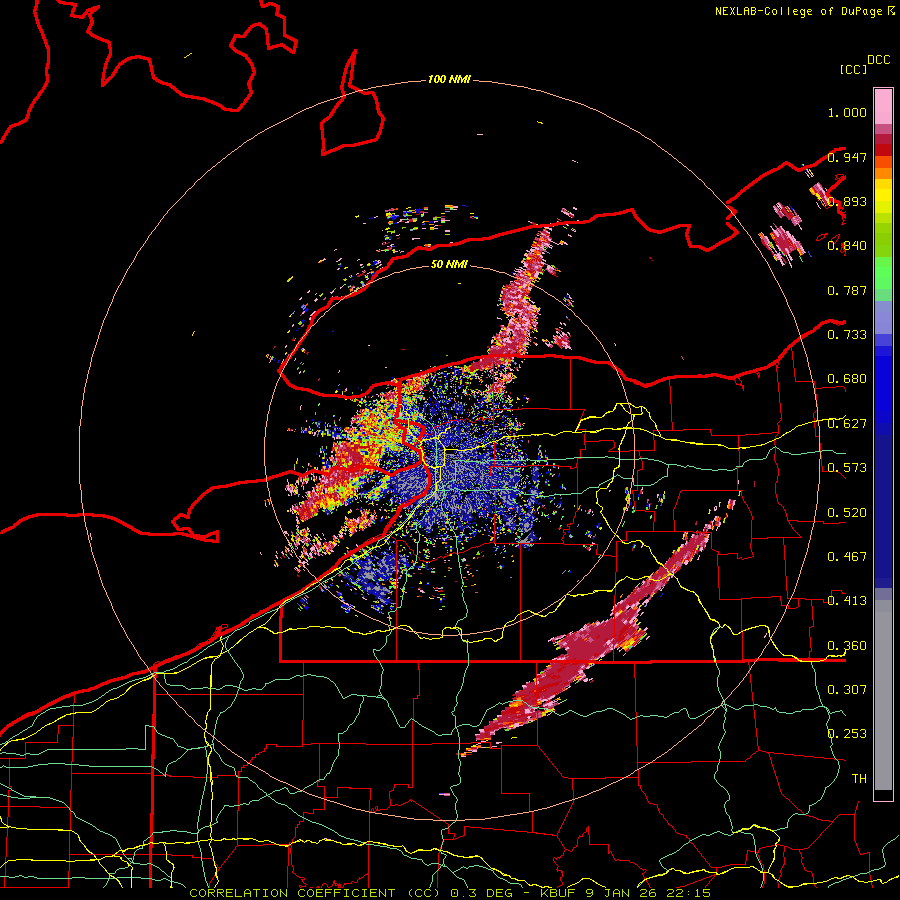Click the KBUF 9 JAN 26 22:15 timestamp

tap(626, 893)
